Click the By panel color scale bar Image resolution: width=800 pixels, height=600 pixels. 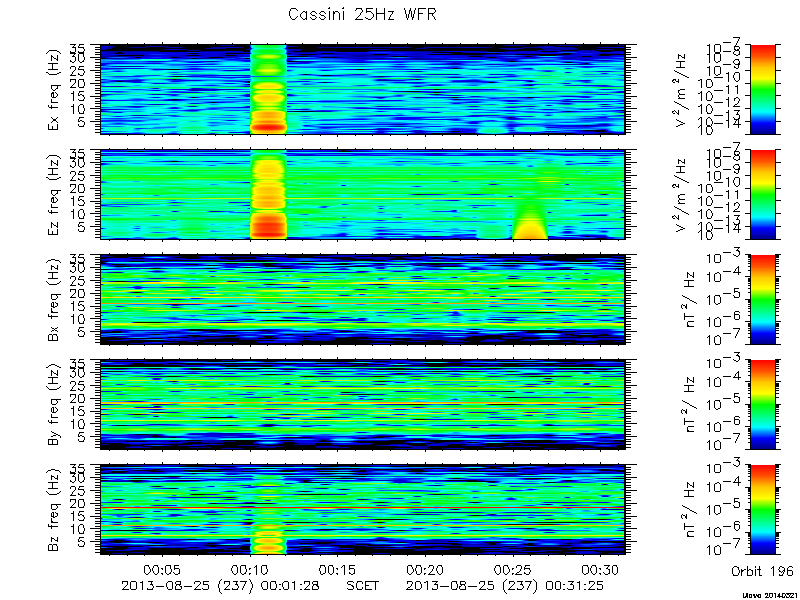(x=763, y=405)
